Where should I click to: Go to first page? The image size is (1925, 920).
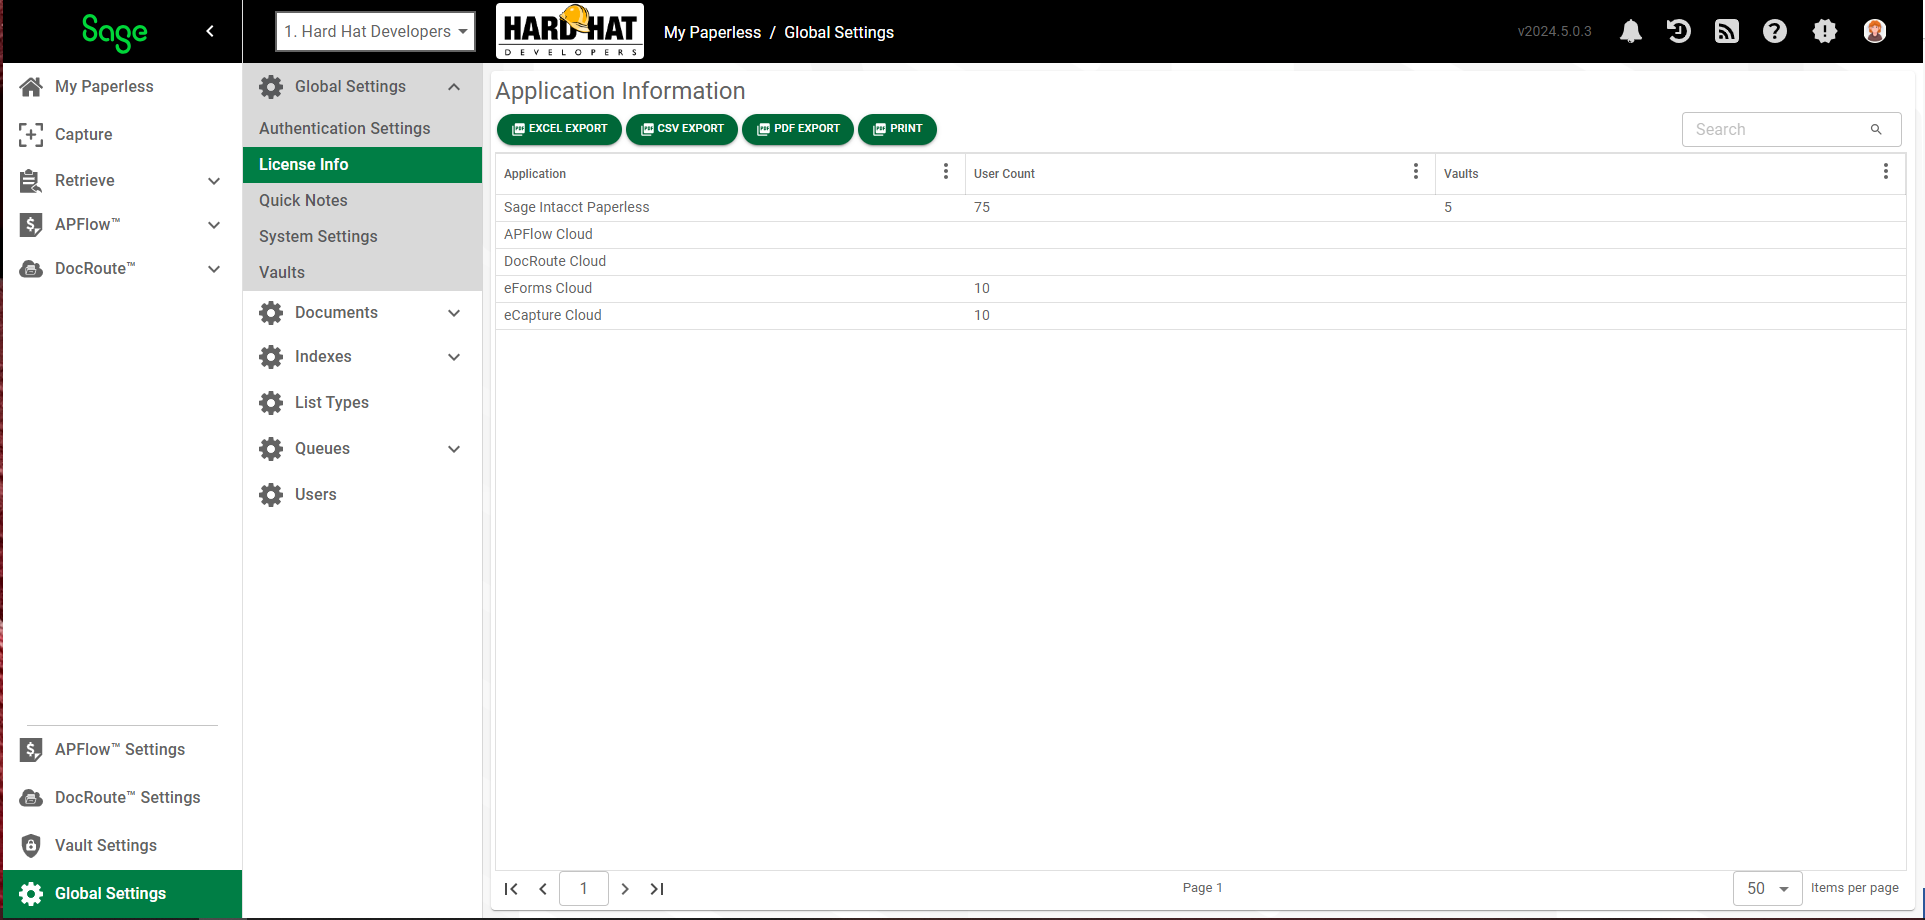(511, 889)
